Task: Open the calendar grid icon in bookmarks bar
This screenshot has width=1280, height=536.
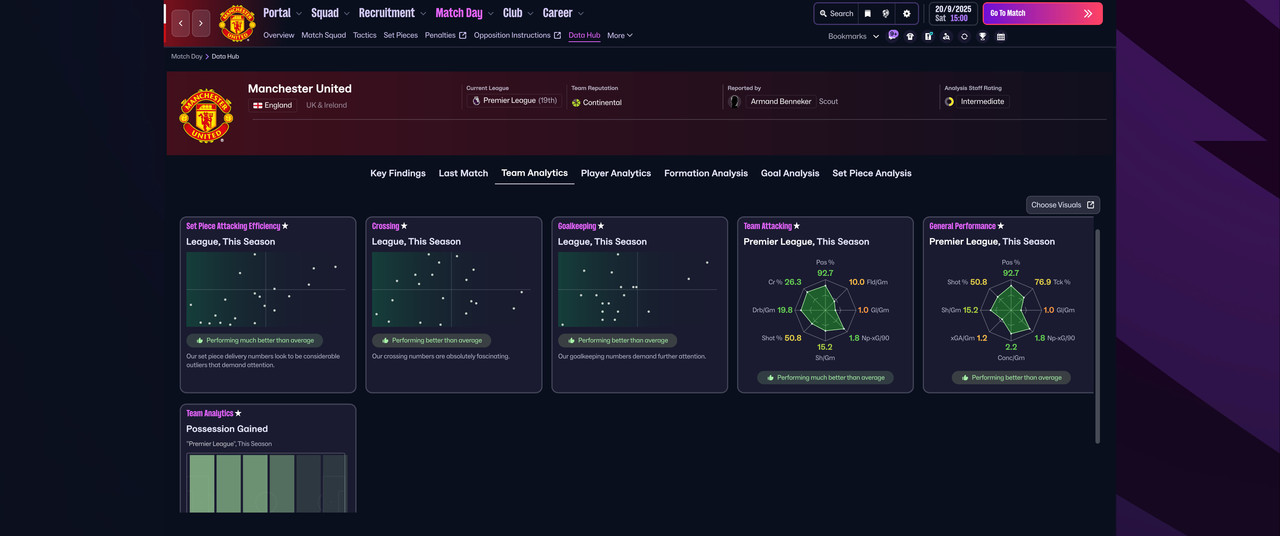Action: point(1001,36)
